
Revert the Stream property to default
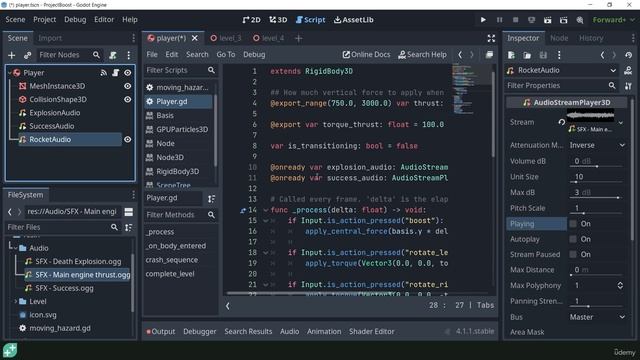[x=562, y=122]
